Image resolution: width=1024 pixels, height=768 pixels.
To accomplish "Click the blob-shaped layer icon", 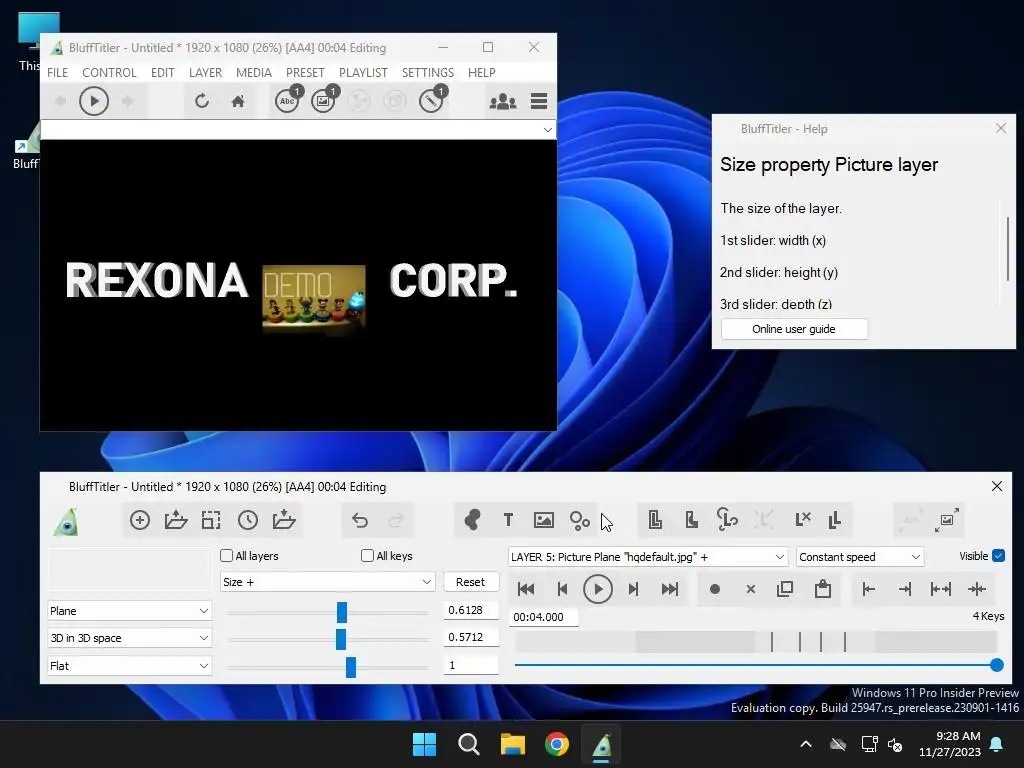I will pyautogui.click(x=472, y=520).
